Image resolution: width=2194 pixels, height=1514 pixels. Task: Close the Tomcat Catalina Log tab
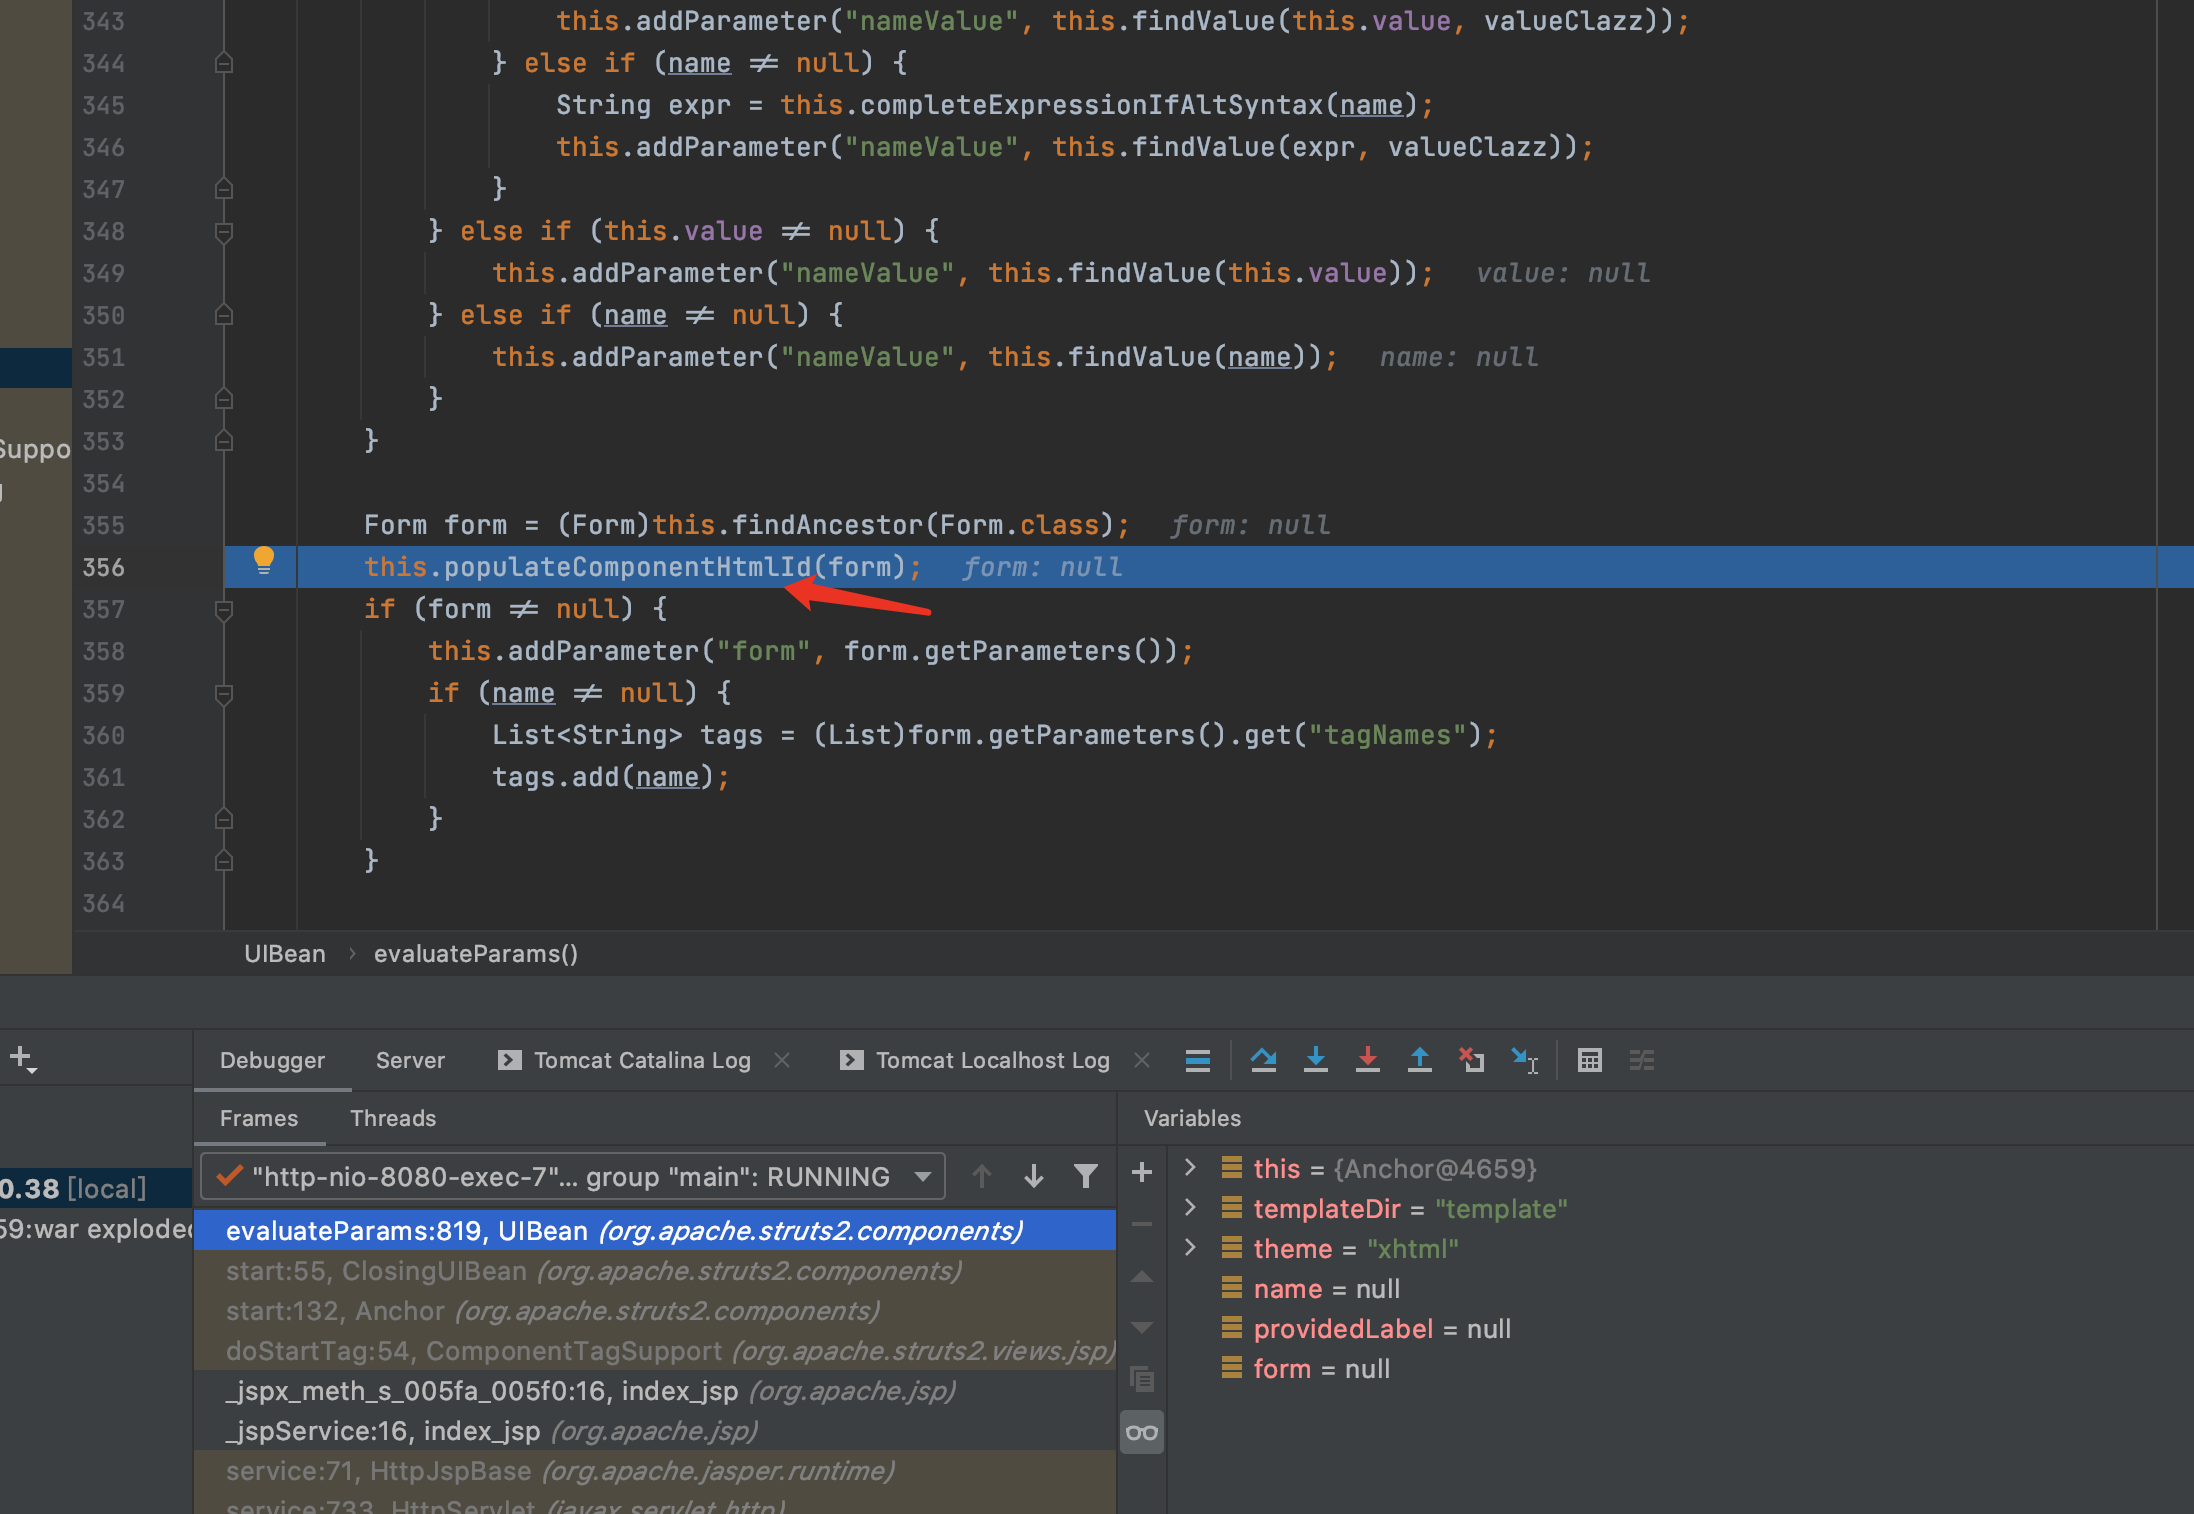click(x=782, y=1060)
